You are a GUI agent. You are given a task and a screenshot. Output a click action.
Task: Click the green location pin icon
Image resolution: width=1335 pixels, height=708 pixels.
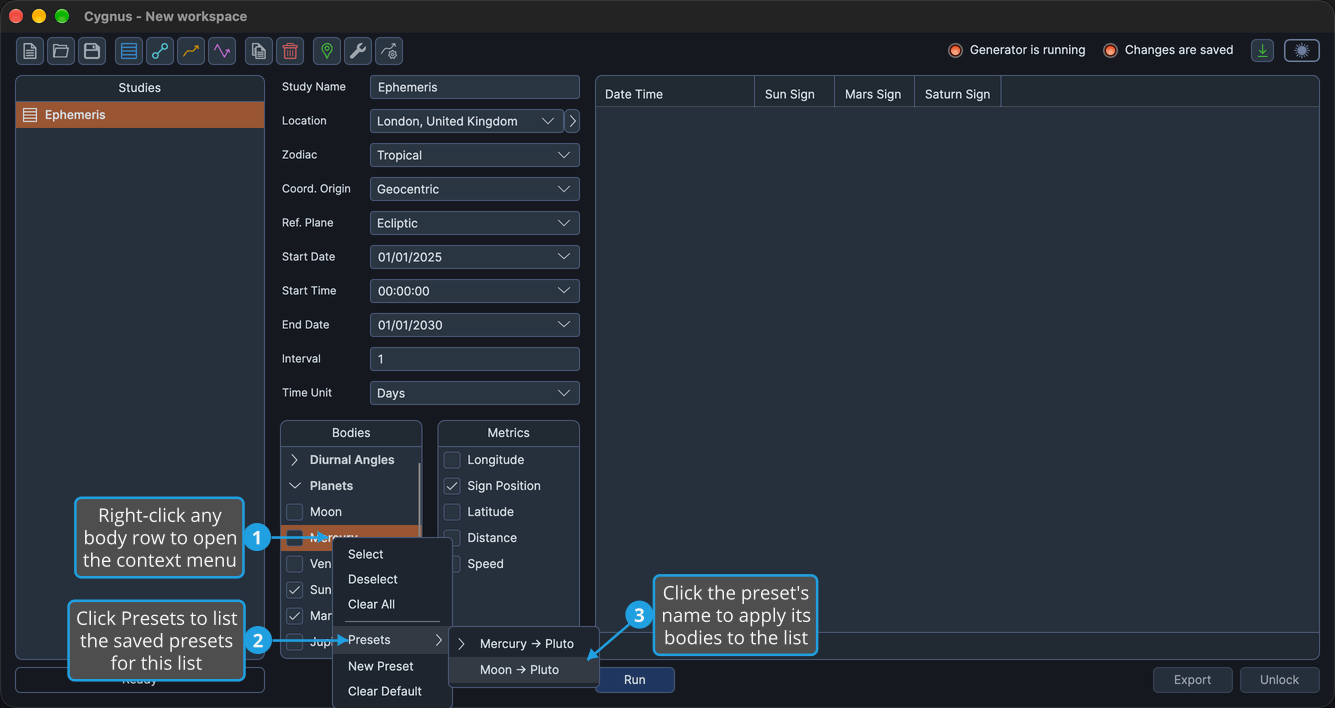[327, 51]
